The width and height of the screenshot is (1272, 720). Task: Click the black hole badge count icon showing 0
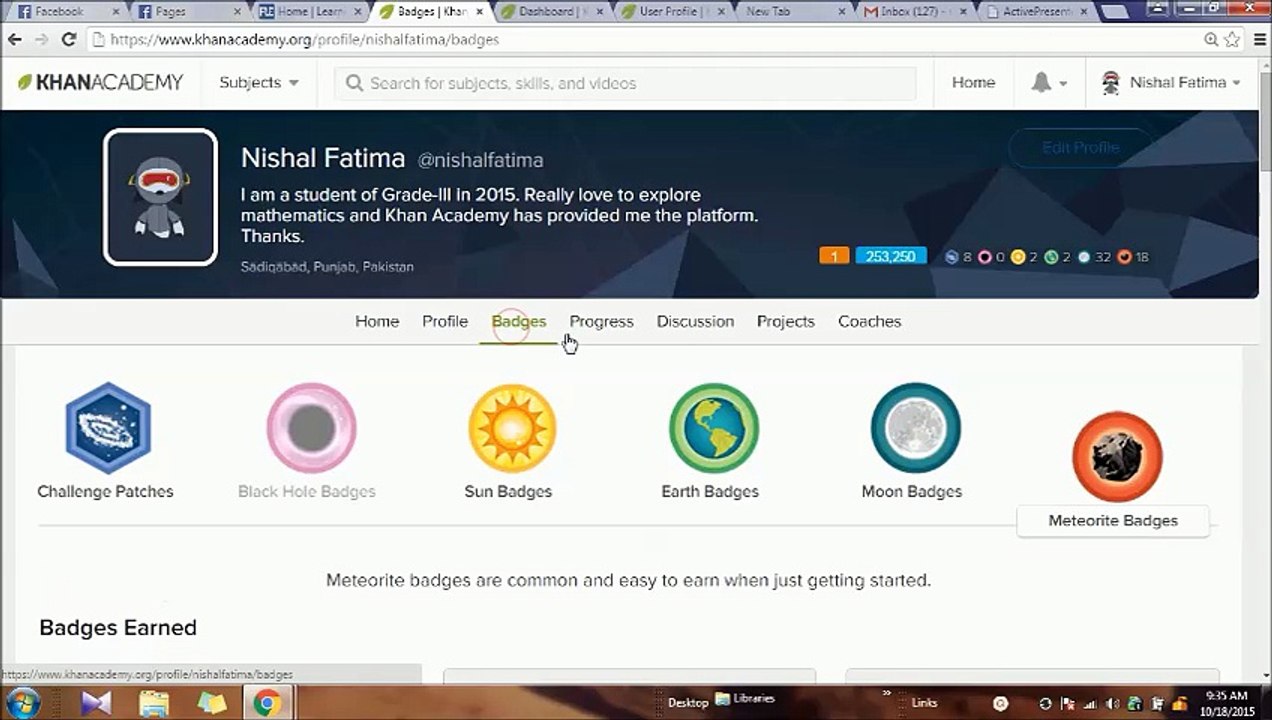click(984, 257)
